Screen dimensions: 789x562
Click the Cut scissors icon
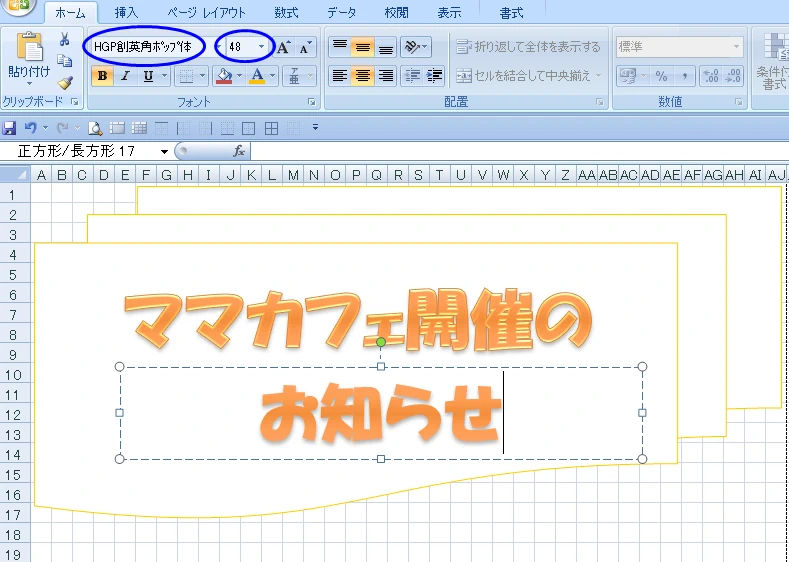[65, 40]
